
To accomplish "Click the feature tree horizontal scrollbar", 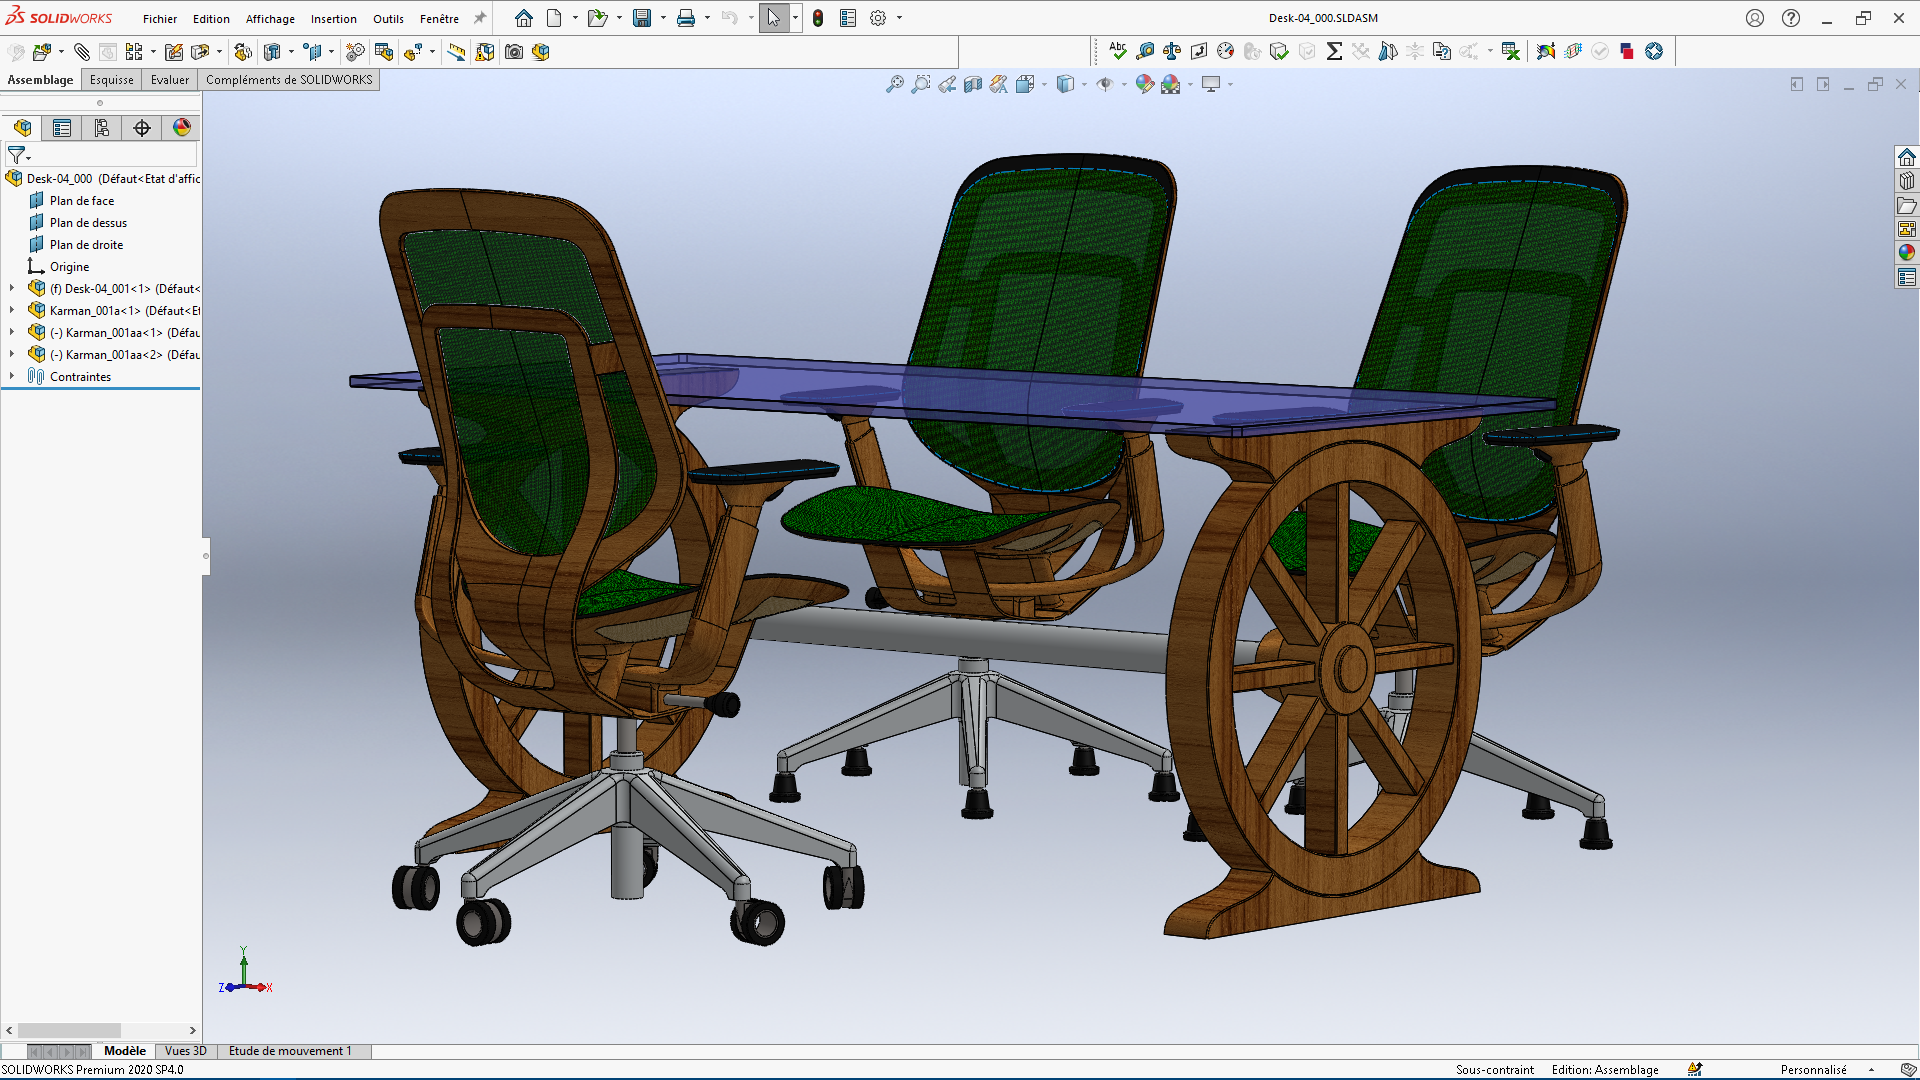I will click(x=69, y=1030).
